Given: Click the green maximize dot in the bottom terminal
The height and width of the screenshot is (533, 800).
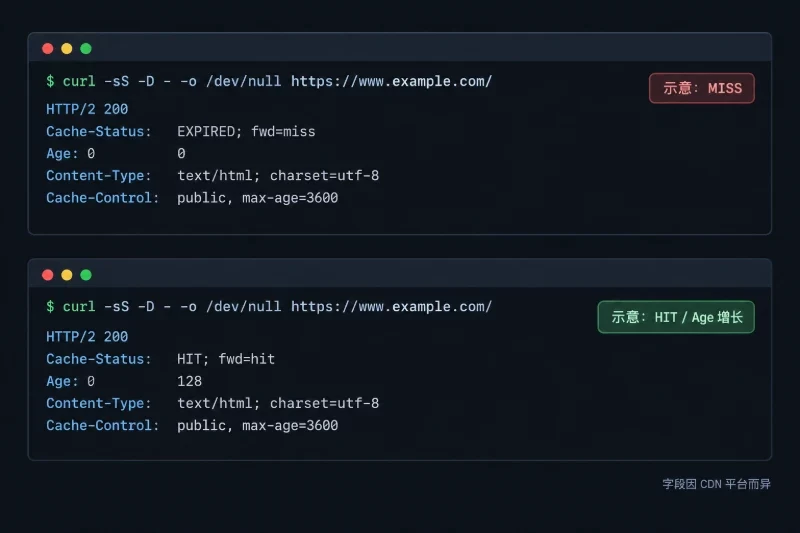Looking at the screenshot, I should tap(86, 275).
